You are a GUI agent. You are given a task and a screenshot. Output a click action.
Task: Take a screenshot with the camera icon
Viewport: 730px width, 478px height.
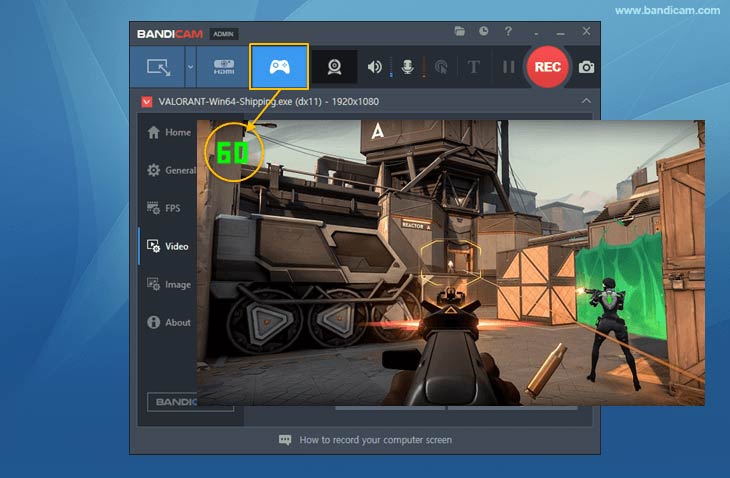[x=586, y=67]
